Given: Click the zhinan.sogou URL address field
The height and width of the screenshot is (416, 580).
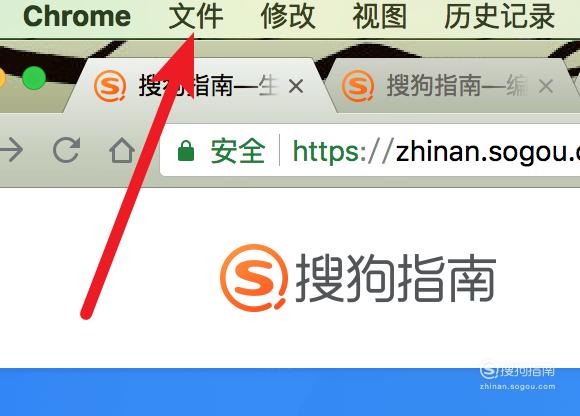Looking at the screenshot, I should pyautogui.click(x=370, y=150).
